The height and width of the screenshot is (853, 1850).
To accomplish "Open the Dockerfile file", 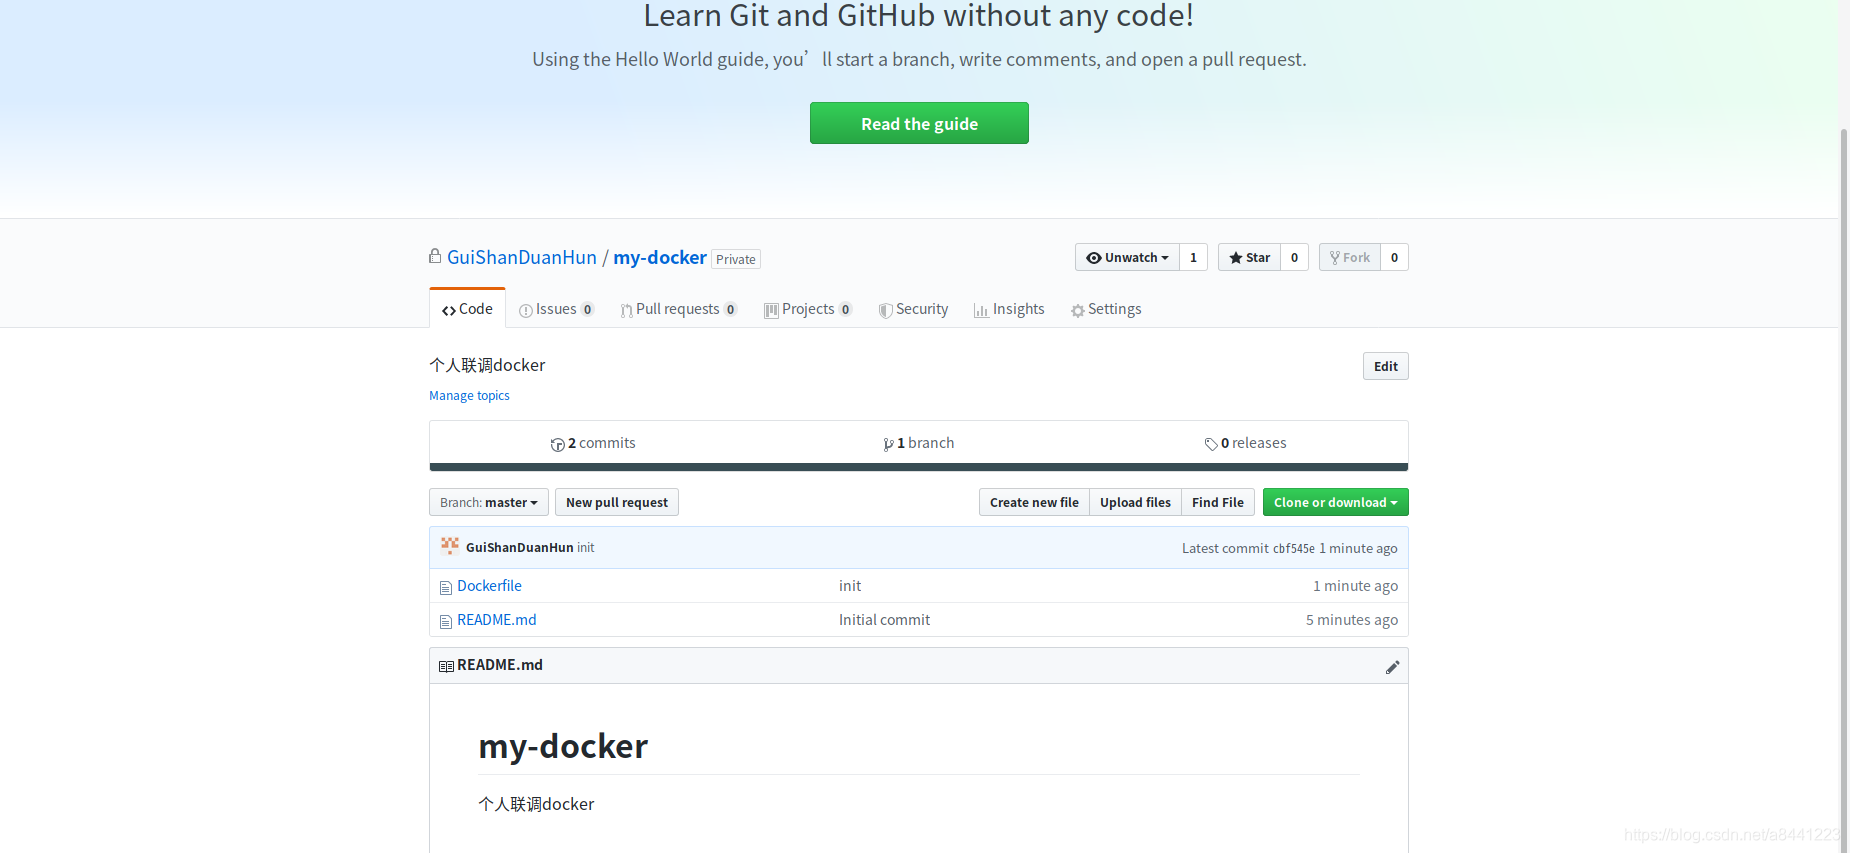I will tap(489, 586).
